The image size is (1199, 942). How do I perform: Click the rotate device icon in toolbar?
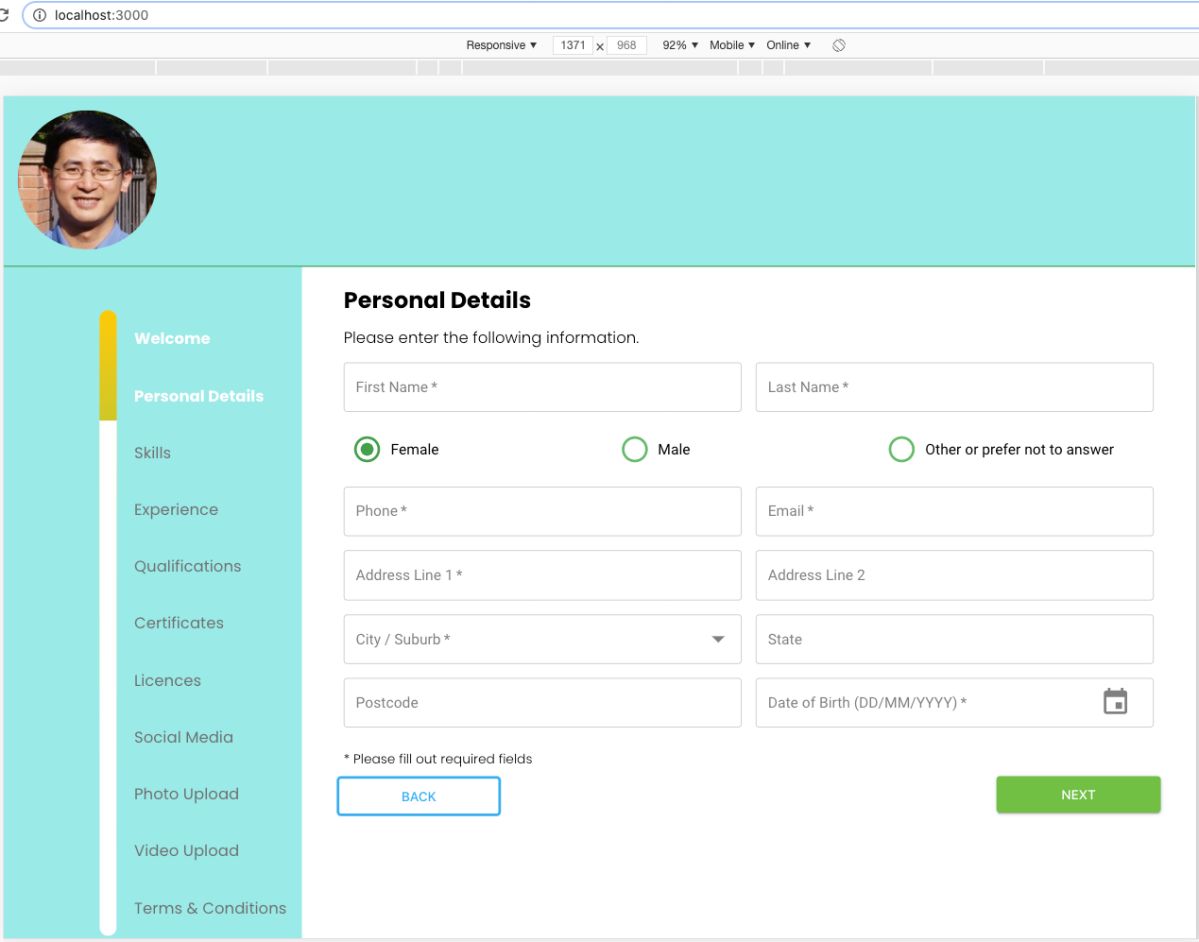tap(839, 45)
